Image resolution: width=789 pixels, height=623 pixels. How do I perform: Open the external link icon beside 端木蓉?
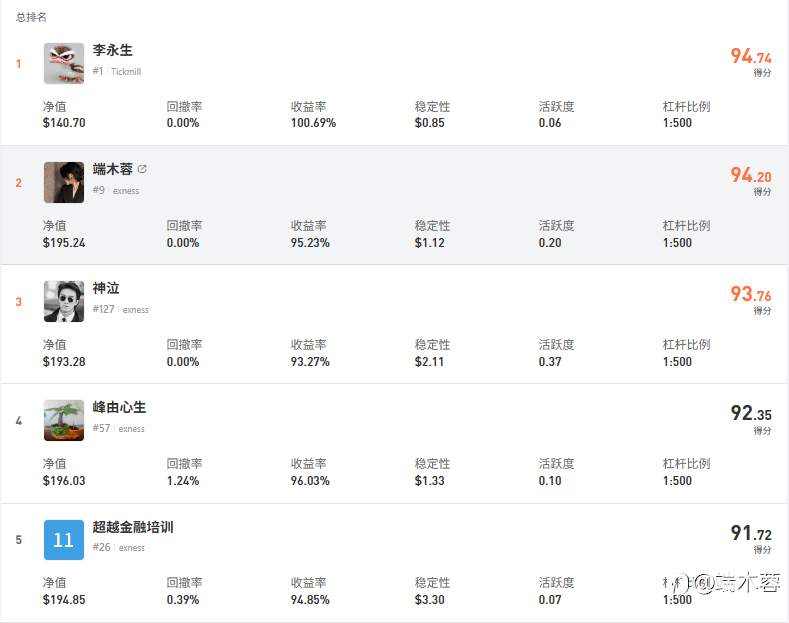click(x=142, y=169)
